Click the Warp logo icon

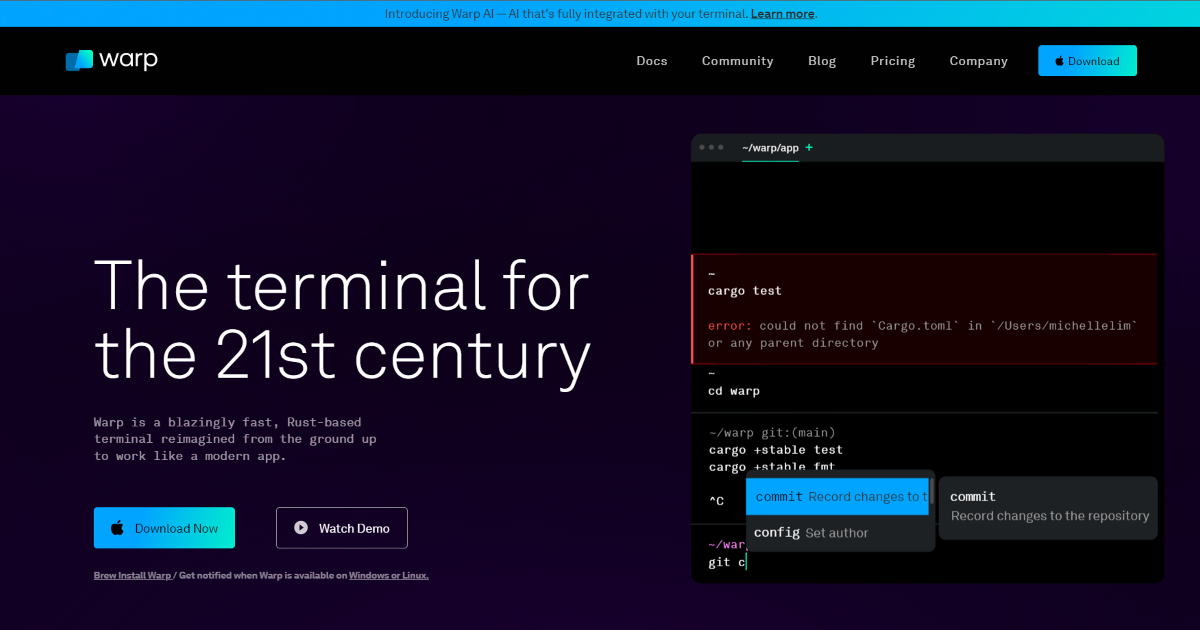click(79, 61)
